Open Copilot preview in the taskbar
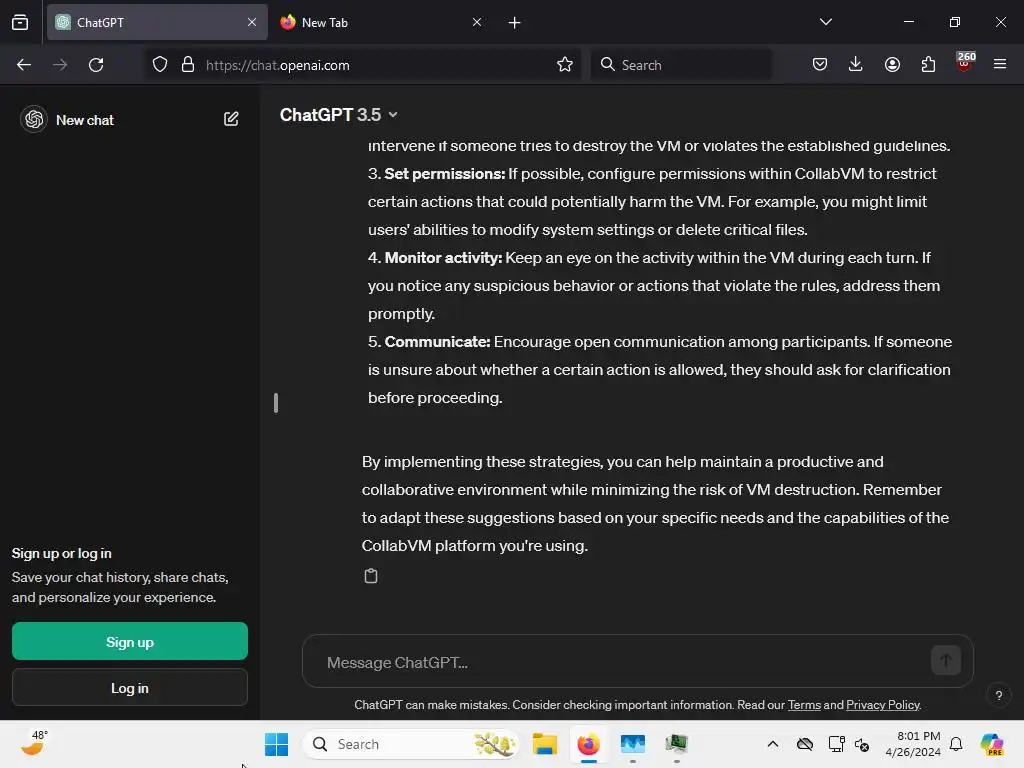The height and width of the screenshot is (768, 1024). point(992,744)
